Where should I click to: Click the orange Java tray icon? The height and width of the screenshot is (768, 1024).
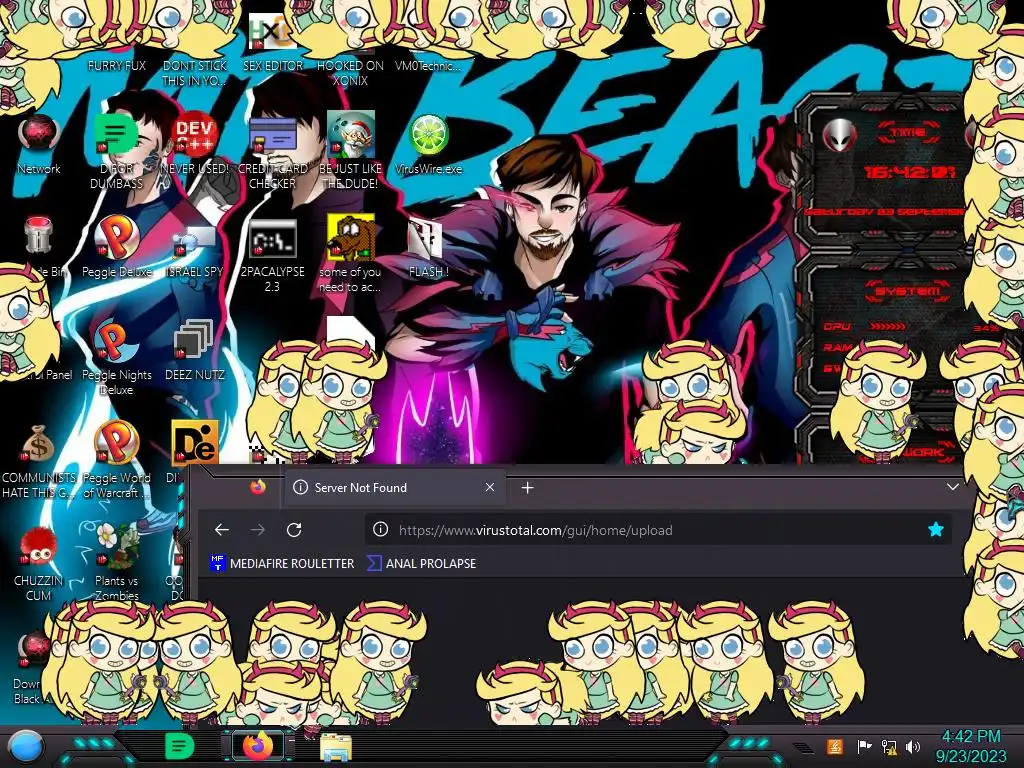click(835, 746)
